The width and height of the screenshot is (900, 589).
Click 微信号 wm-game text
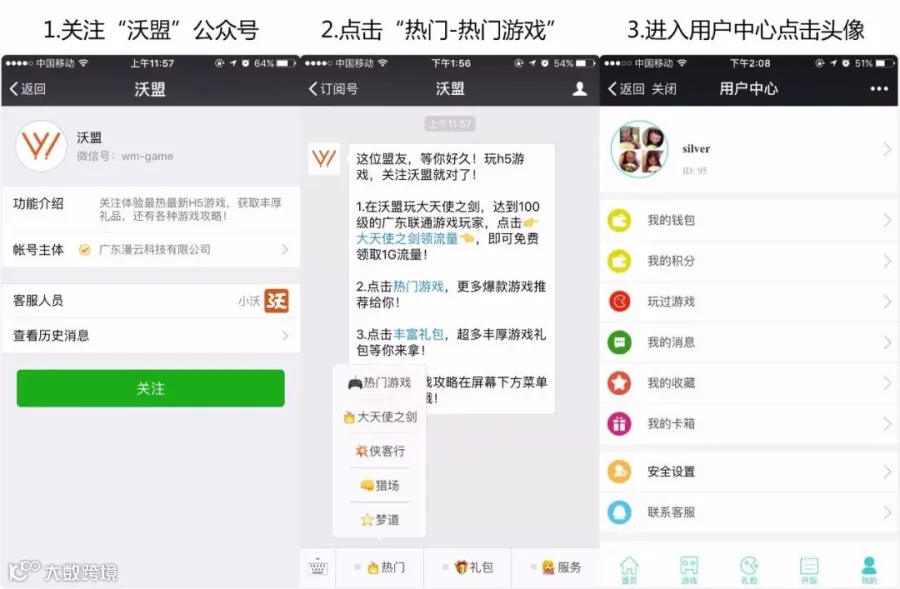pos(125,156)
